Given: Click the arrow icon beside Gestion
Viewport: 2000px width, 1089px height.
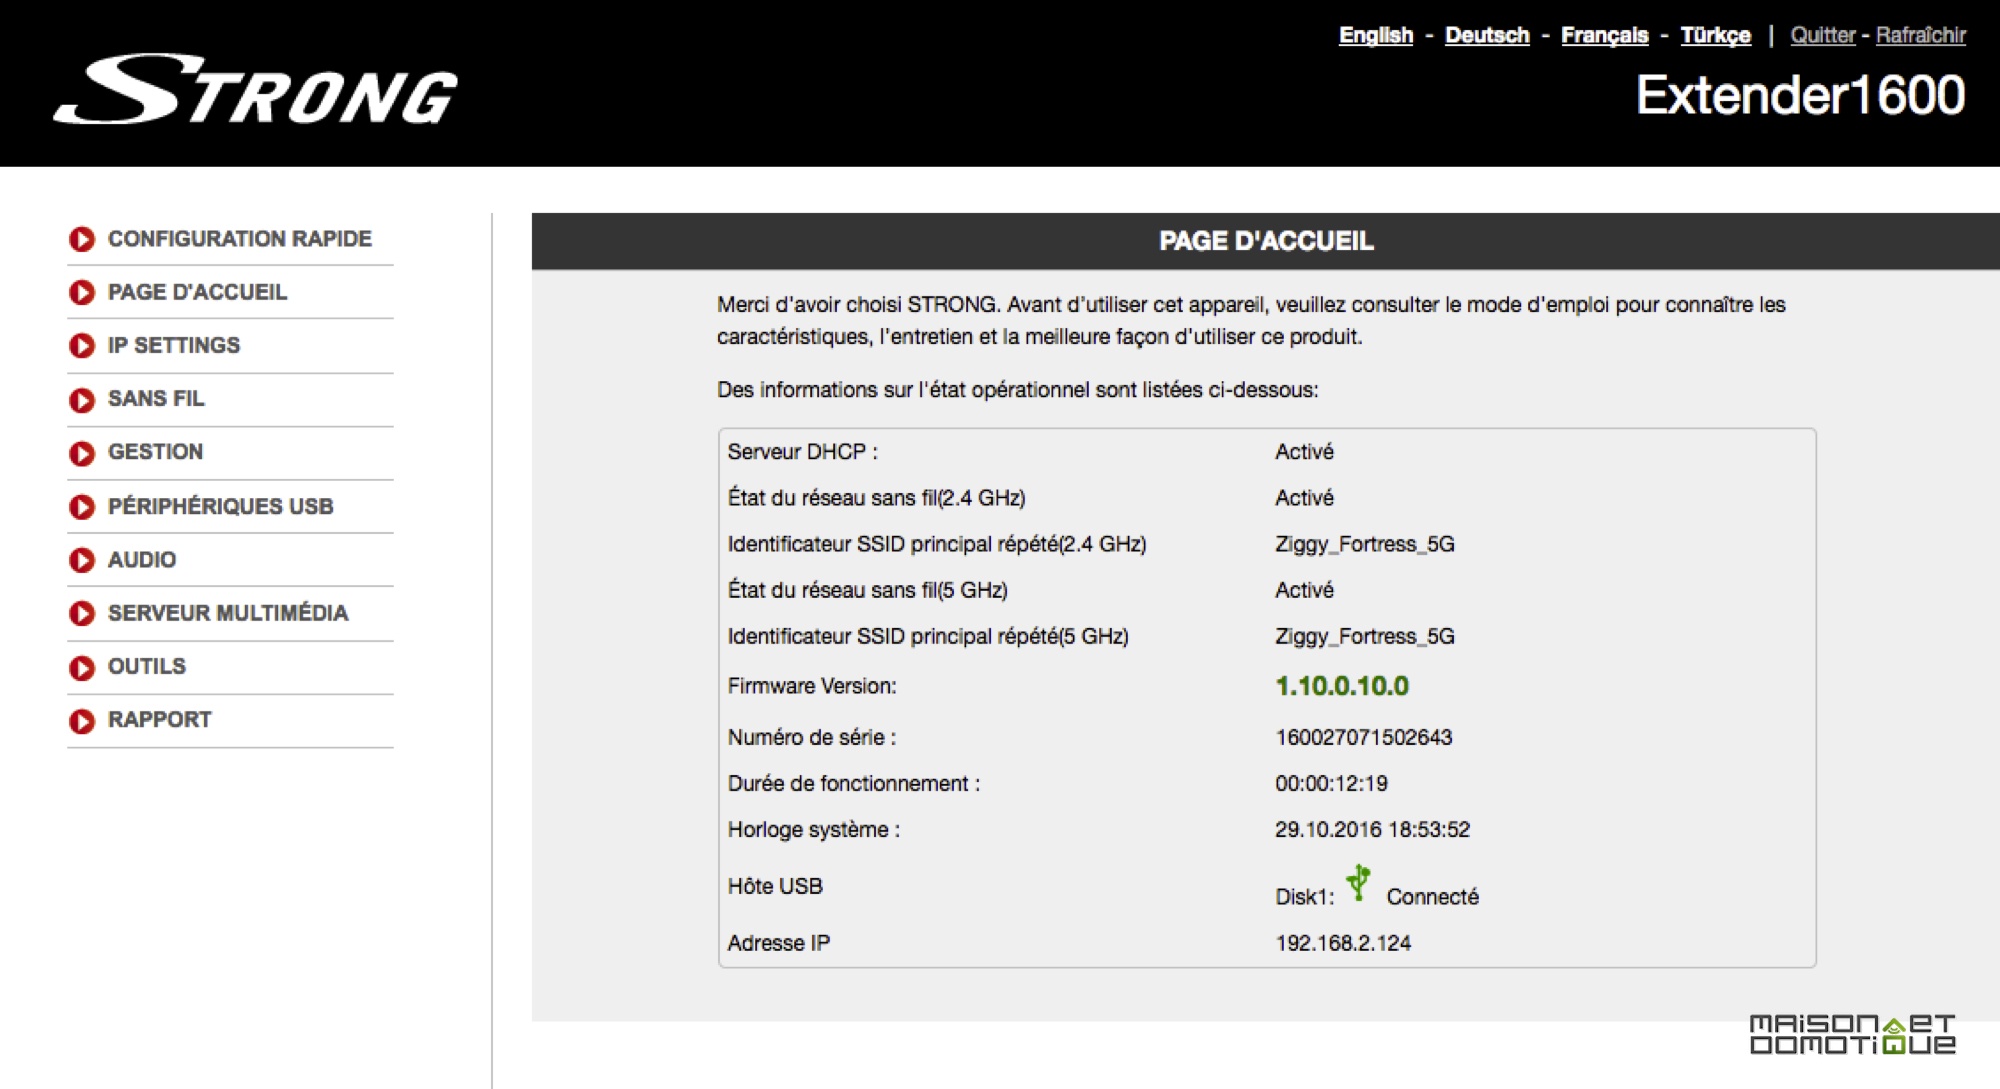Looking at the screenshot, I should [x=82, y=453].
